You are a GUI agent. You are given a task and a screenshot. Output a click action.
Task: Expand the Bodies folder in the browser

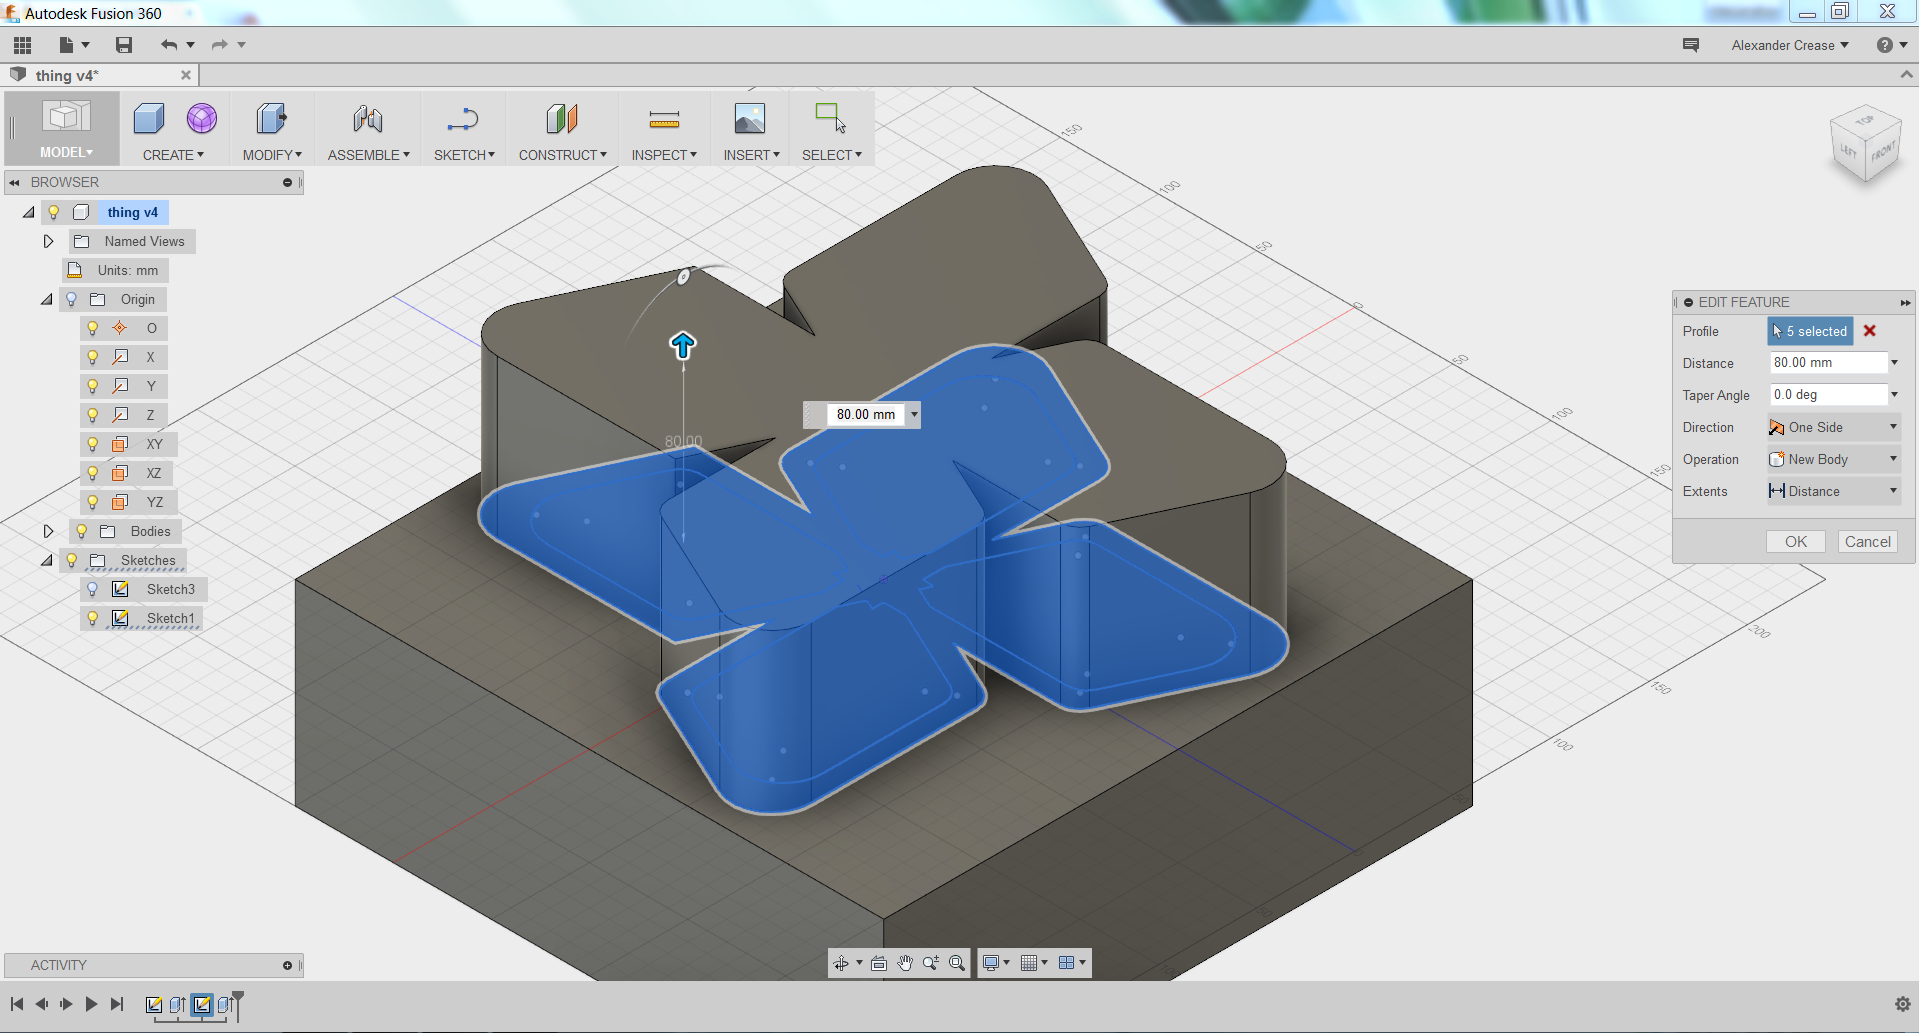point(48,531)
